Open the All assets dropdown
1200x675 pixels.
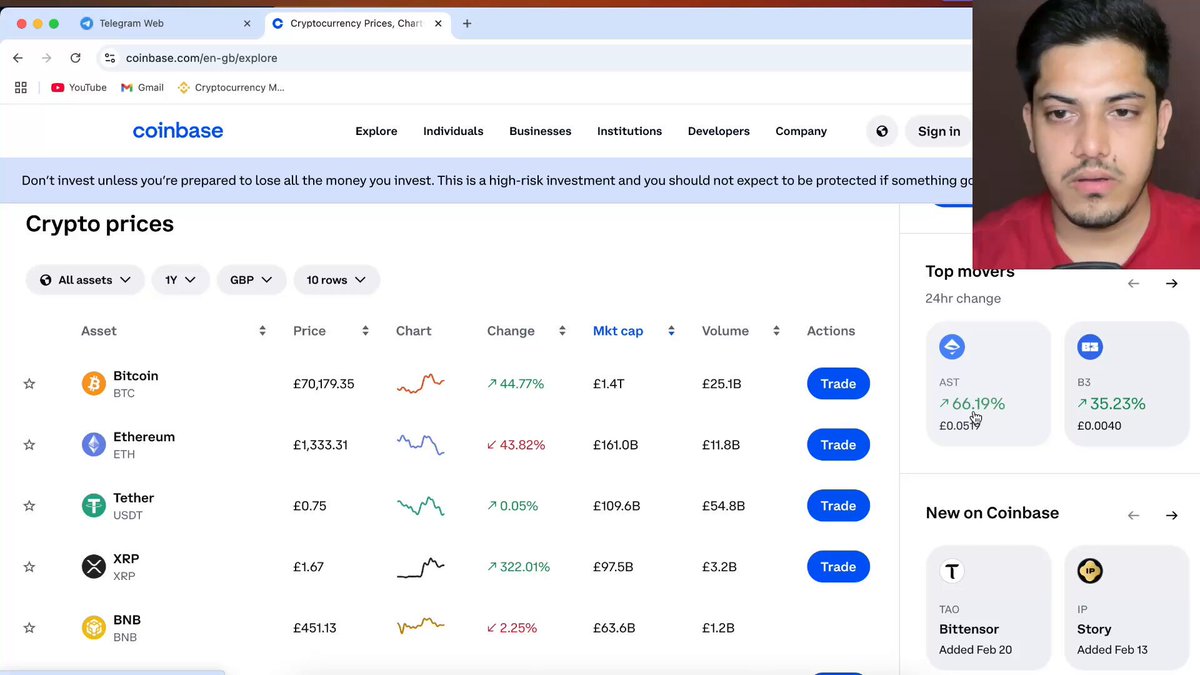[85, 280]
